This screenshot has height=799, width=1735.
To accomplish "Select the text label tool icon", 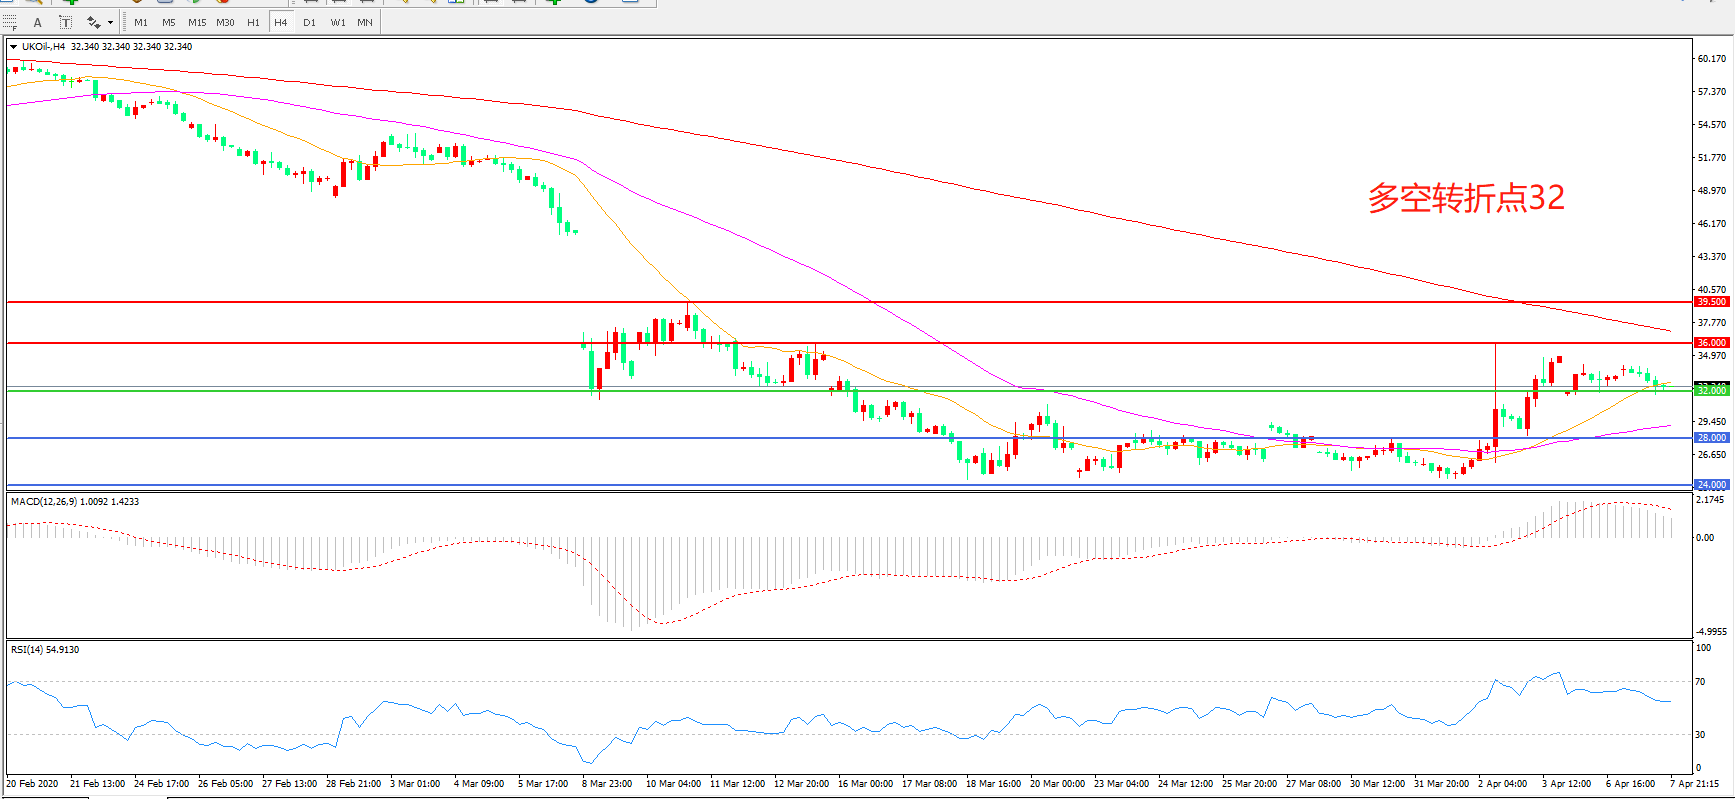I will click(x=65, y=22).
